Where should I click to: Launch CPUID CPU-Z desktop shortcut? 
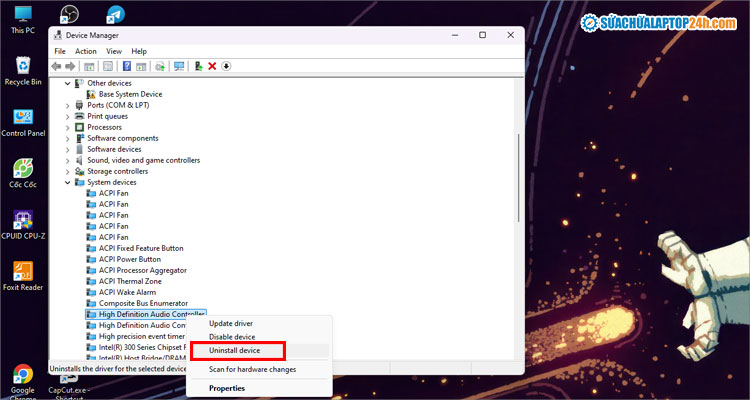coord(23,225)
